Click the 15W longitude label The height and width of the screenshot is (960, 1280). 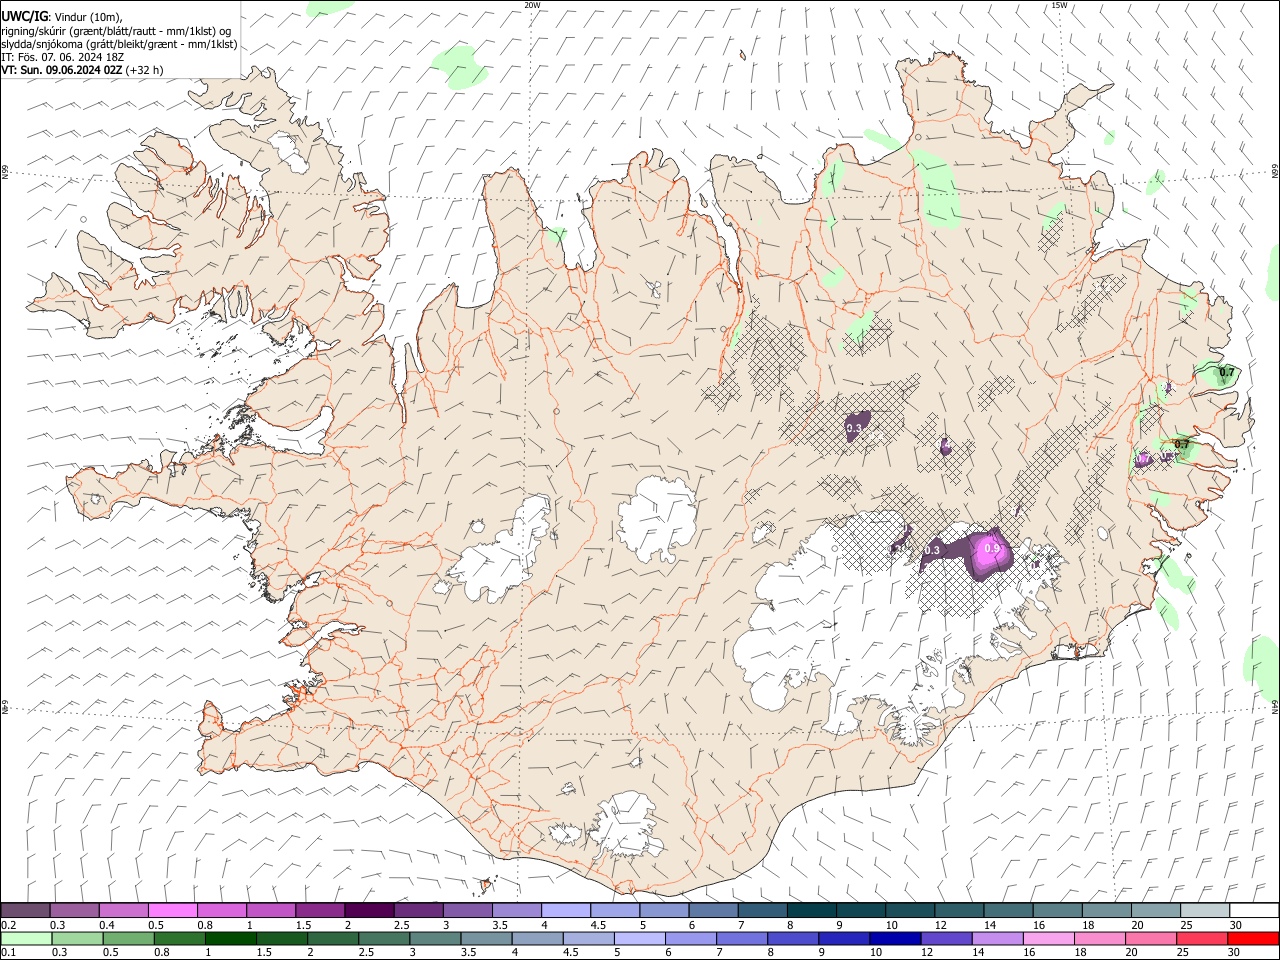[1059, 5]
